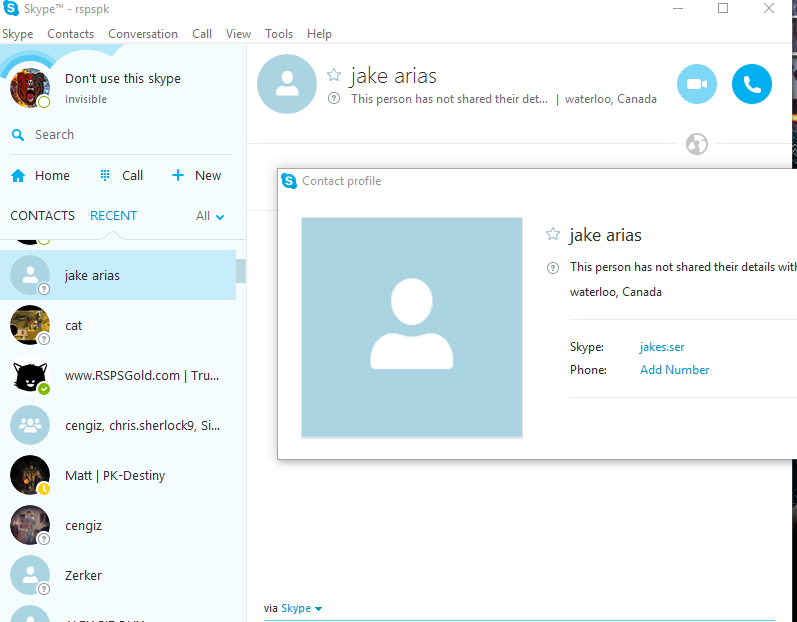Click the Home button label

[52, 176]
